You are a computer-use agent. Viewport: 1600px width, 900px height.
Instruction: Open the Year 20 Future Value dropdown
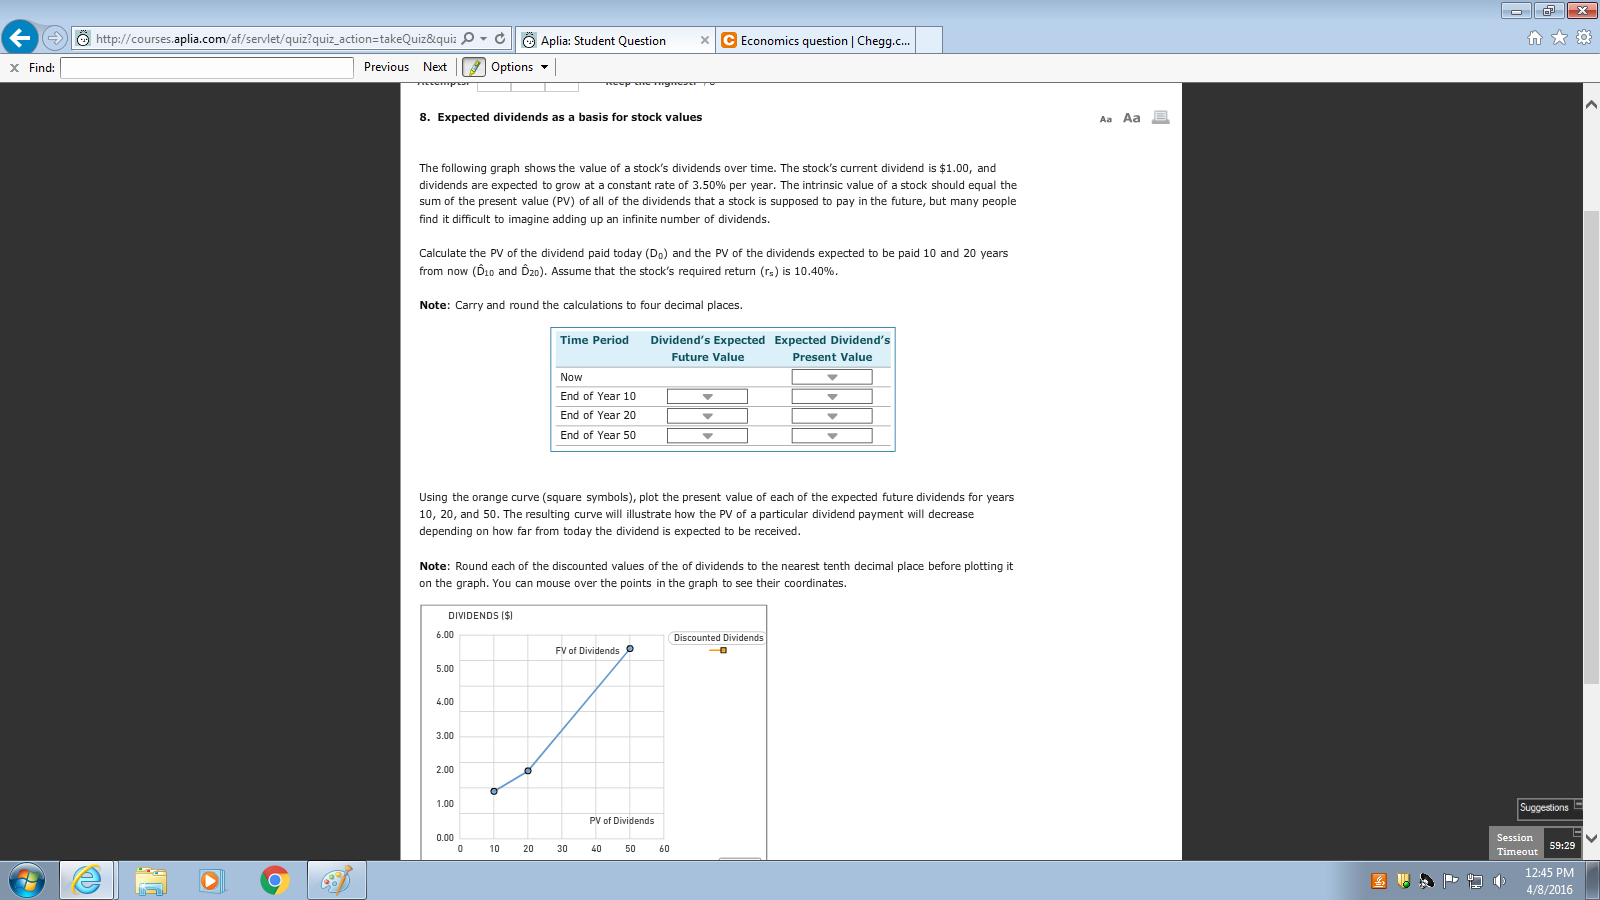point(707,416)
